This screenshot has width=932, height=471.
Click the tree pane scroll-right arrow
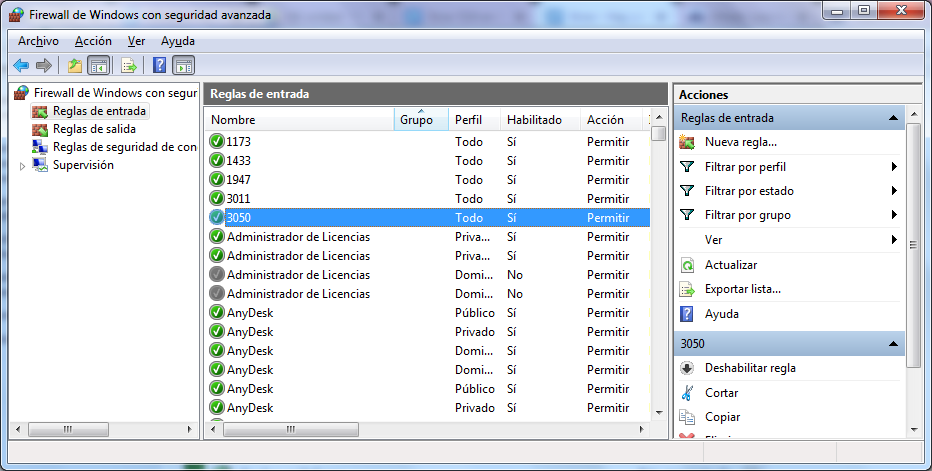pyautogui.click(x=190, y=429)
